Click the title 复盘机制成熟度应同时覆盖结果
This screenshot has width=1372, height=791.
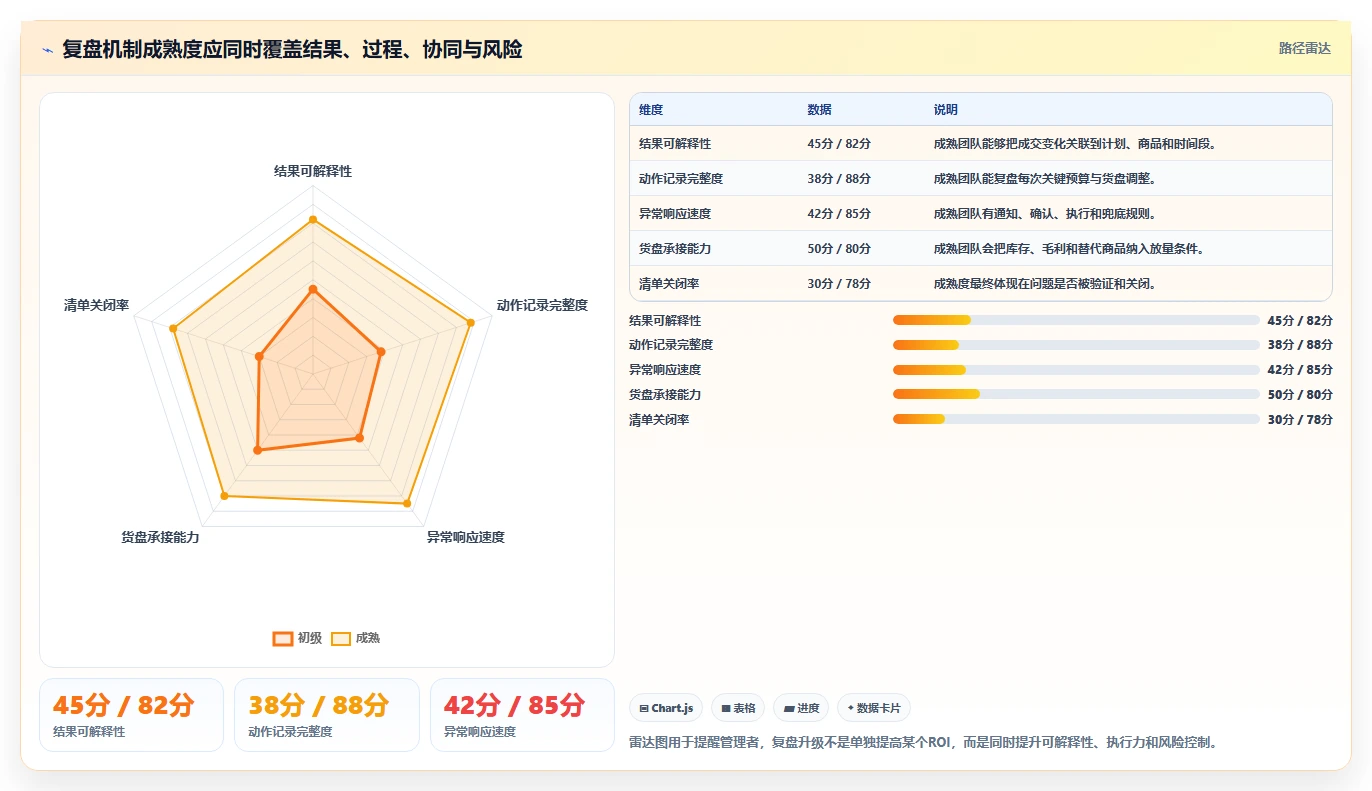[x=292, y=49]
